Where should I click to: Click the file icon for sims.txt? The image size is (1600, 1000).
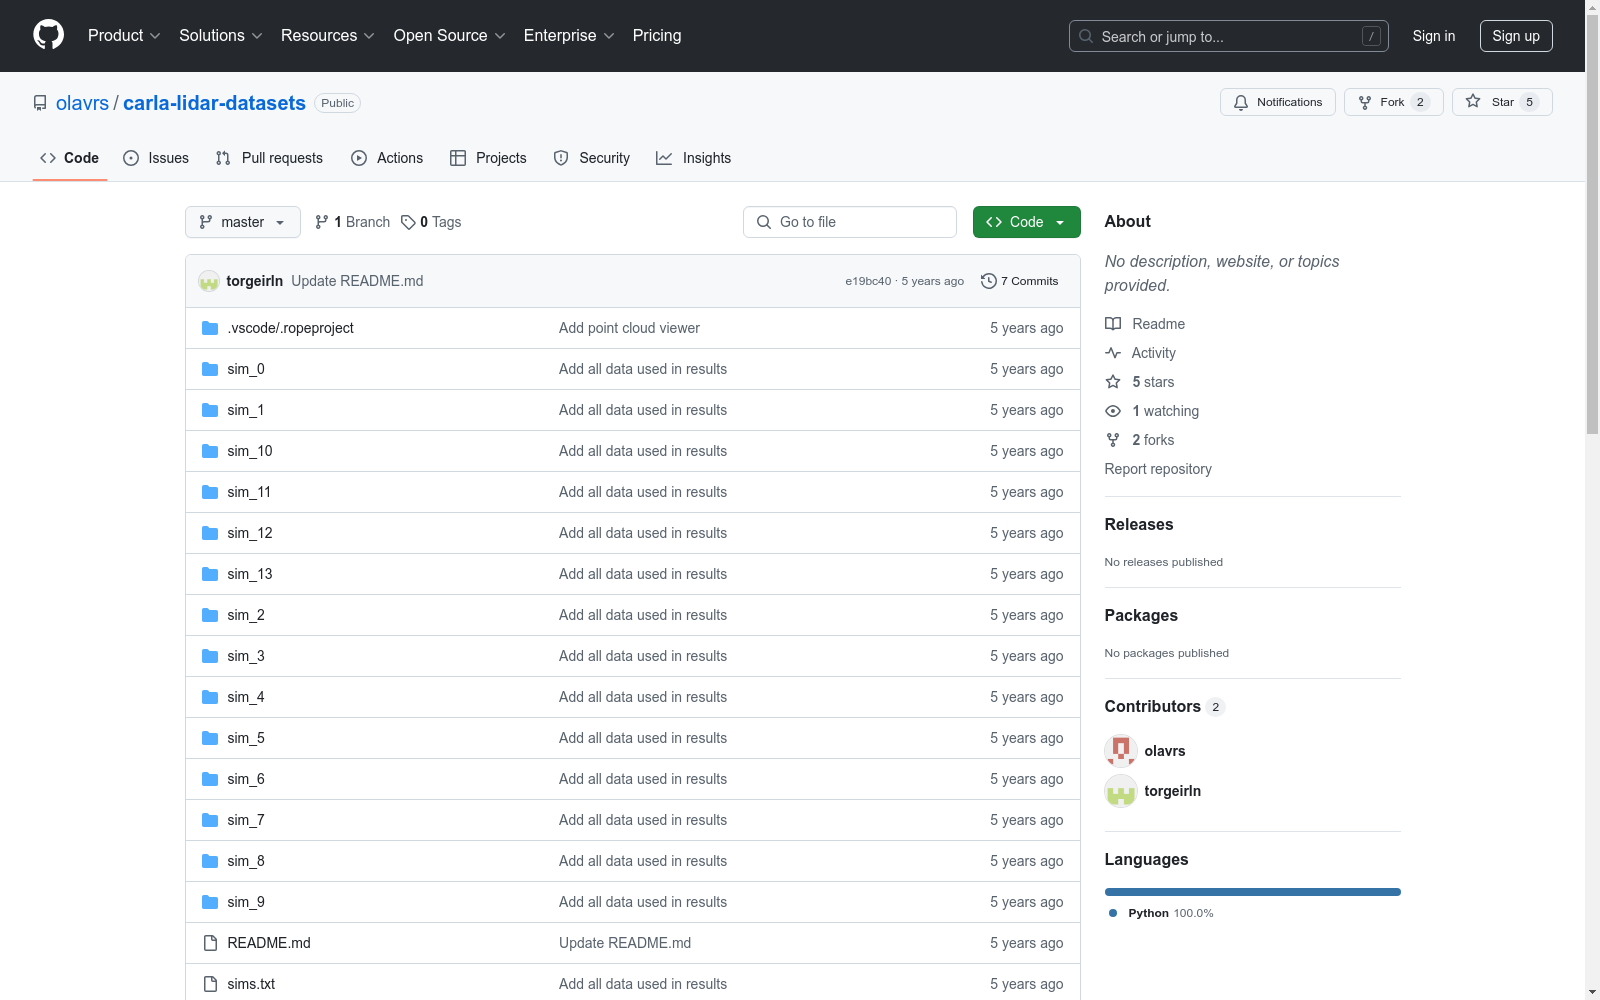(210, 984)
